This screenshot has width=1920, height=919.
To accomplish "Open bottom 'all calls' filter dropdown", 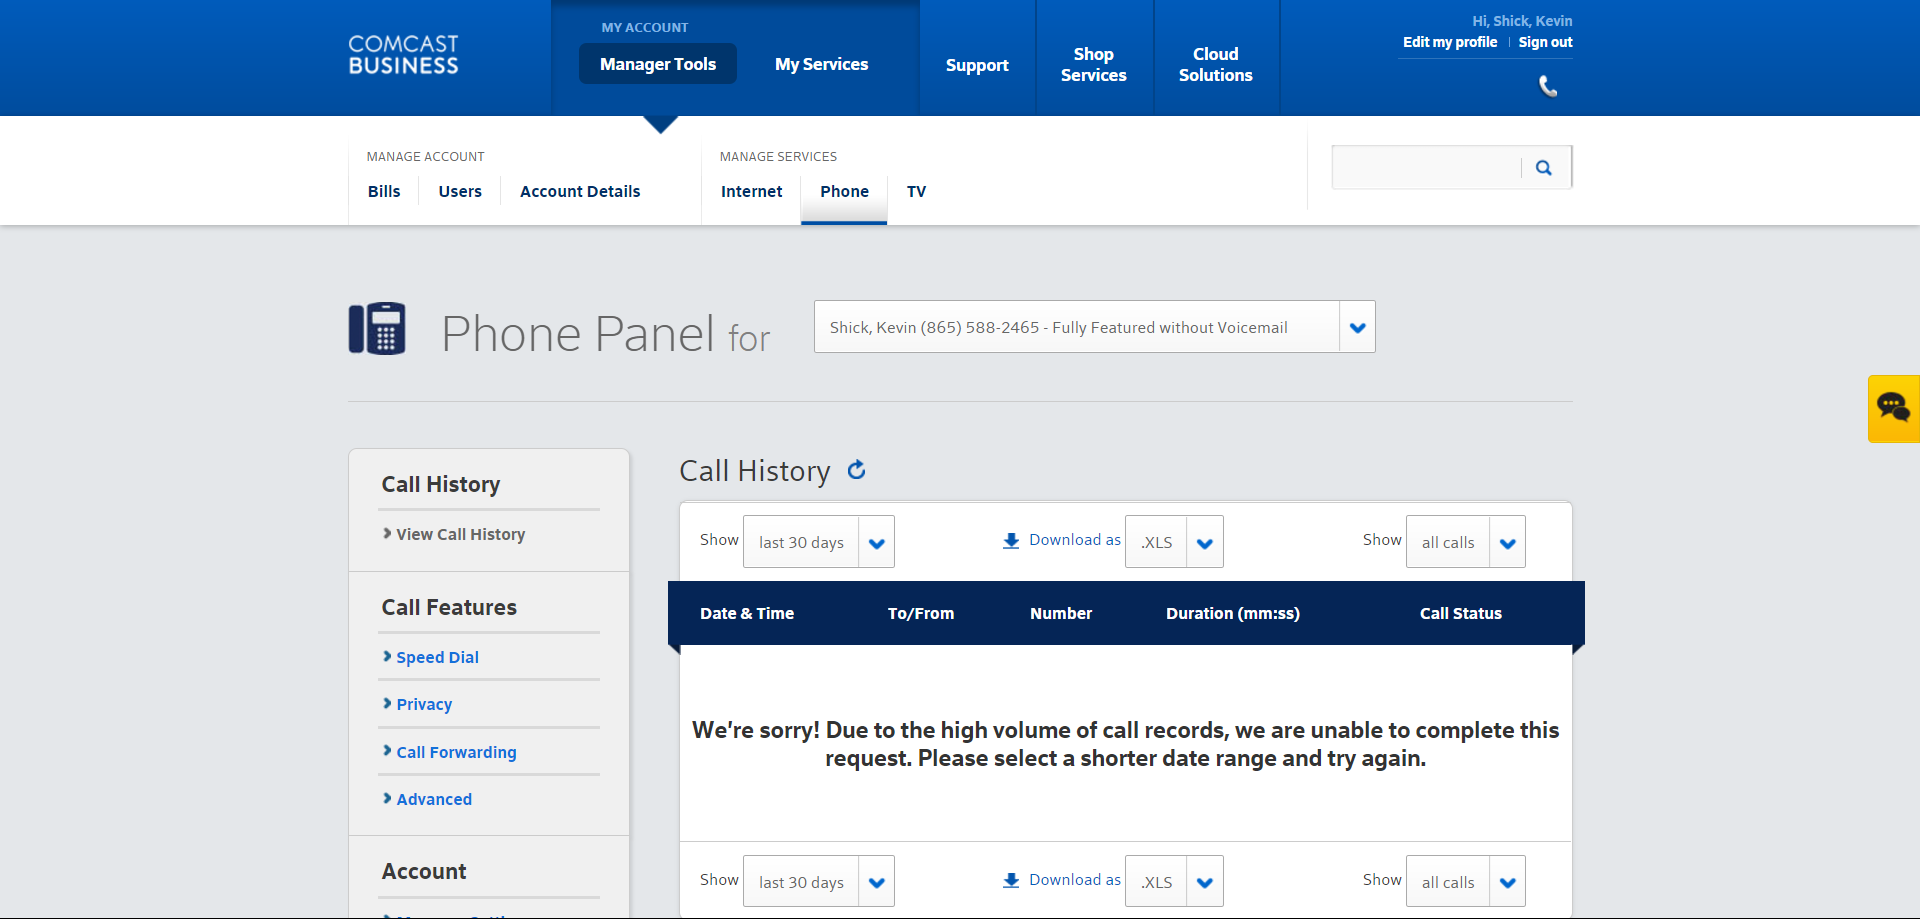I will click(x=1466, y=882).
